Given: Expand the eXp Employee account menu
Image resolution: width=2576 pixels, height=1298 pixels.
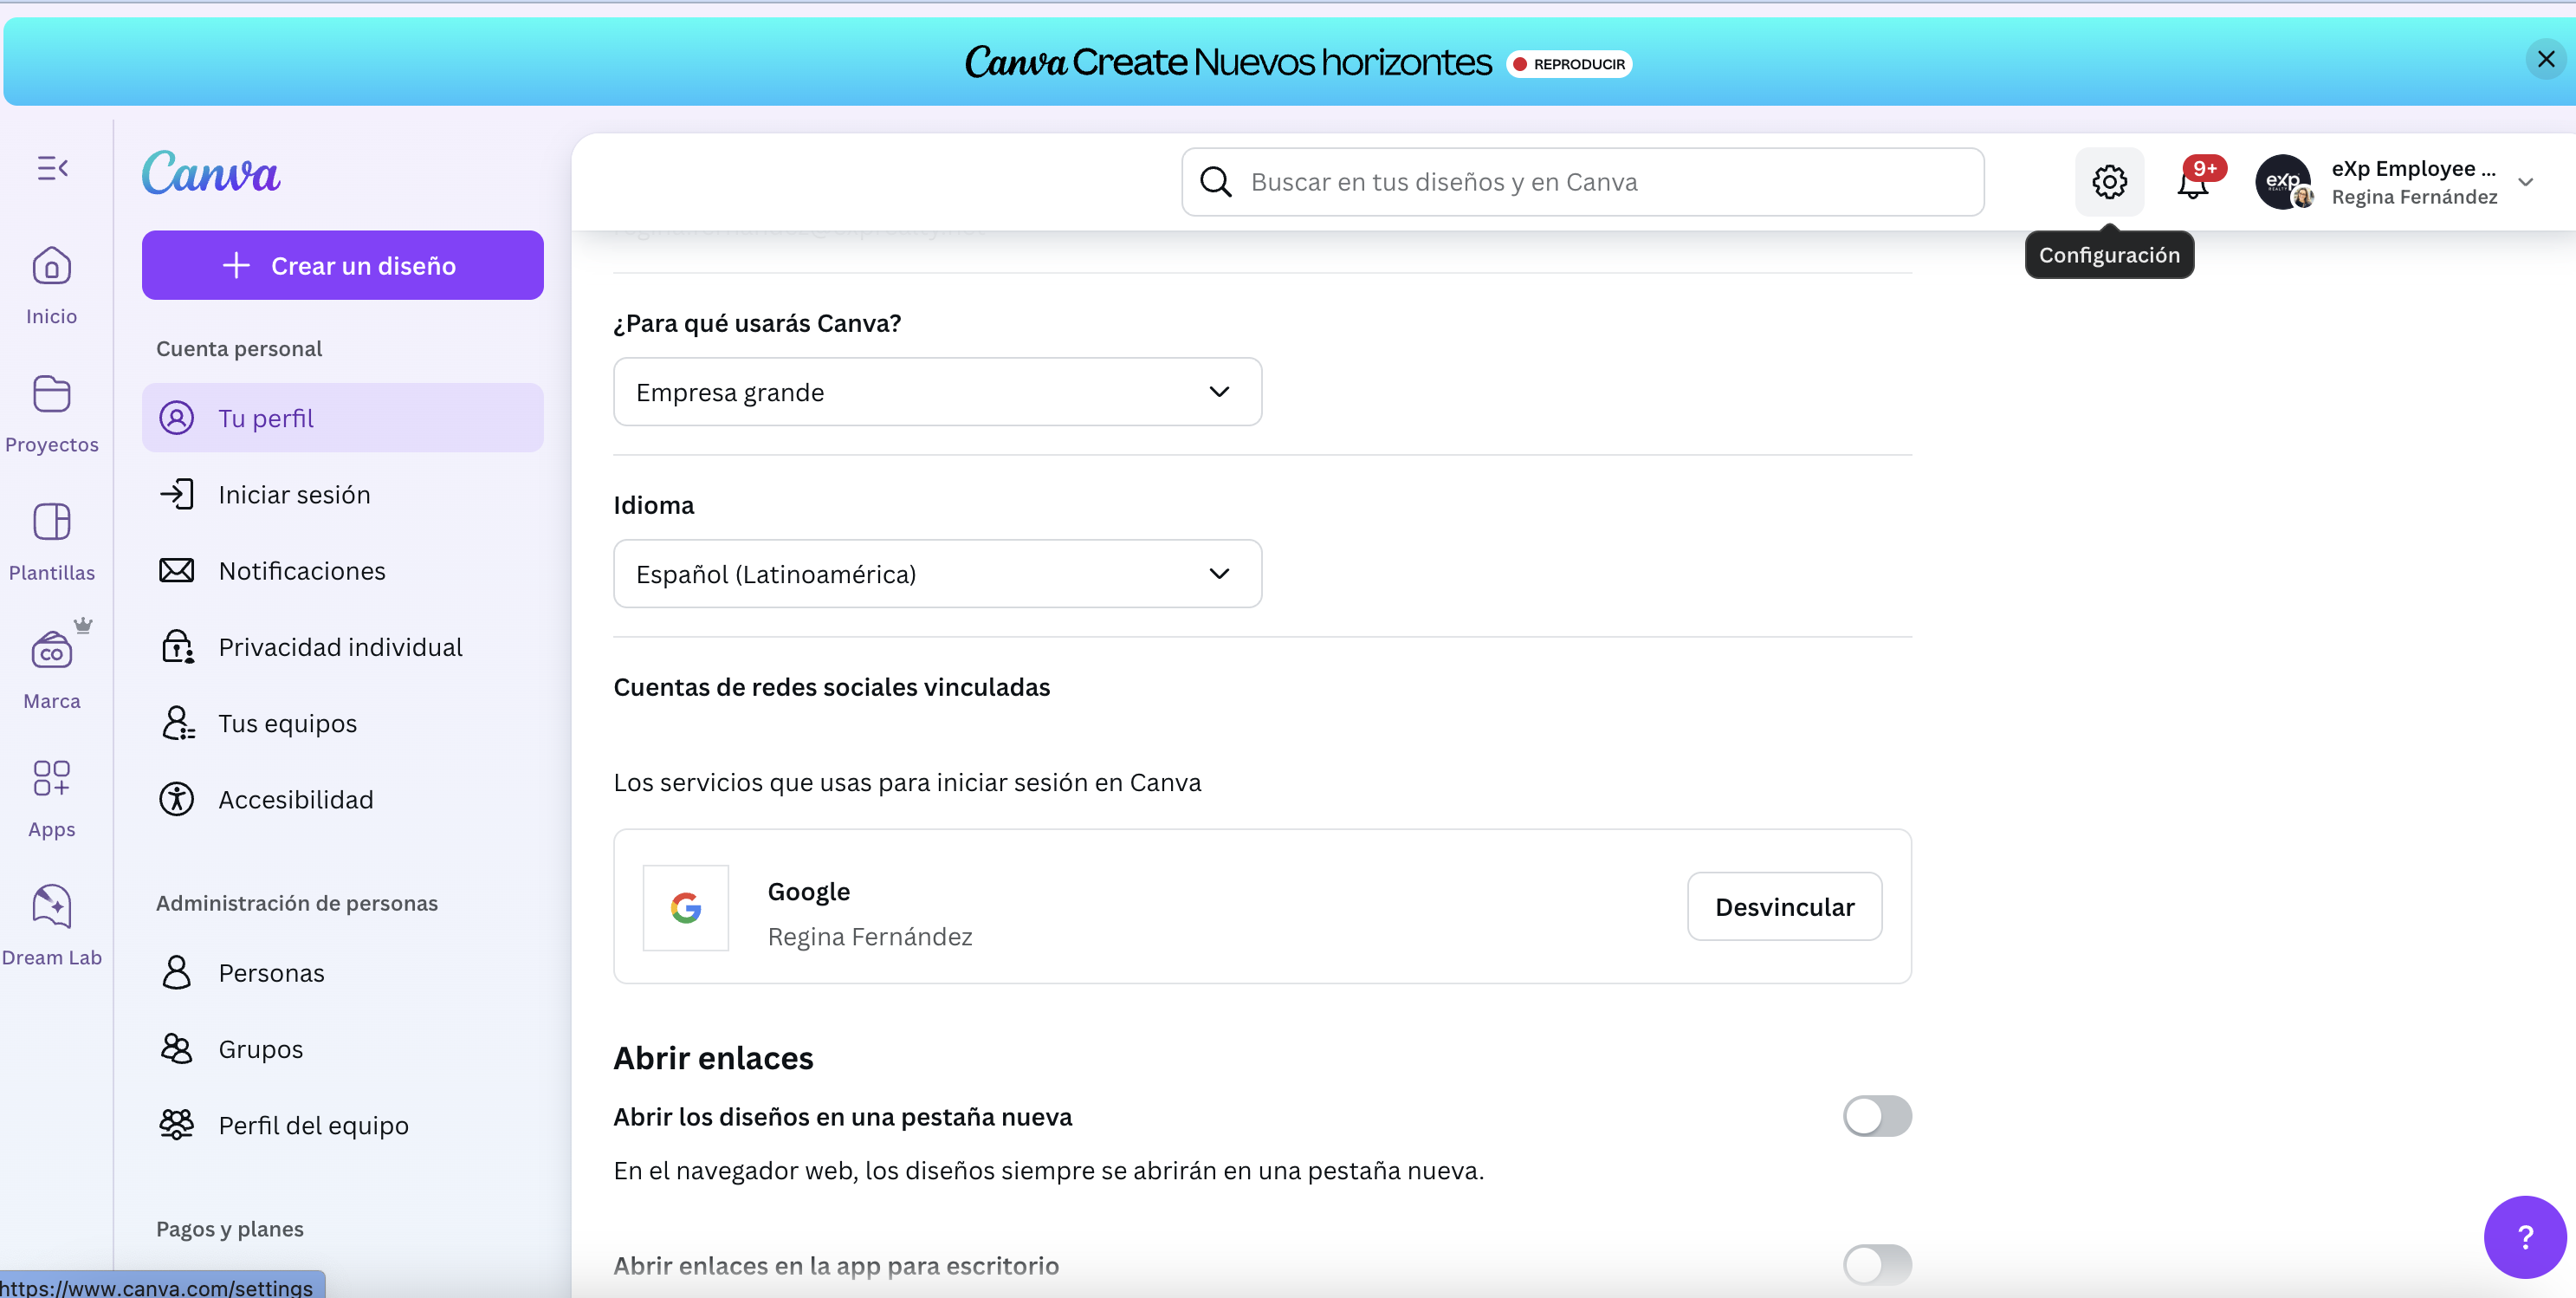Looking at the screenshot, I should click(2524, 183).
